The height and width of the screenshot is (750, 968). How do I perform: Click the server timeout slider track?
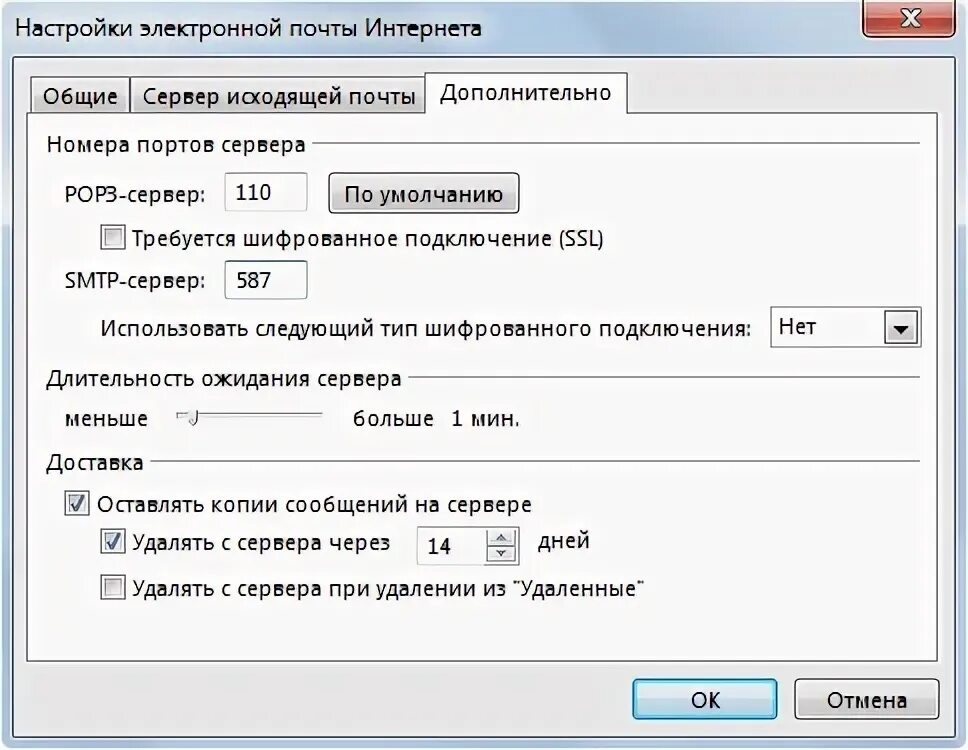point(249,416)
